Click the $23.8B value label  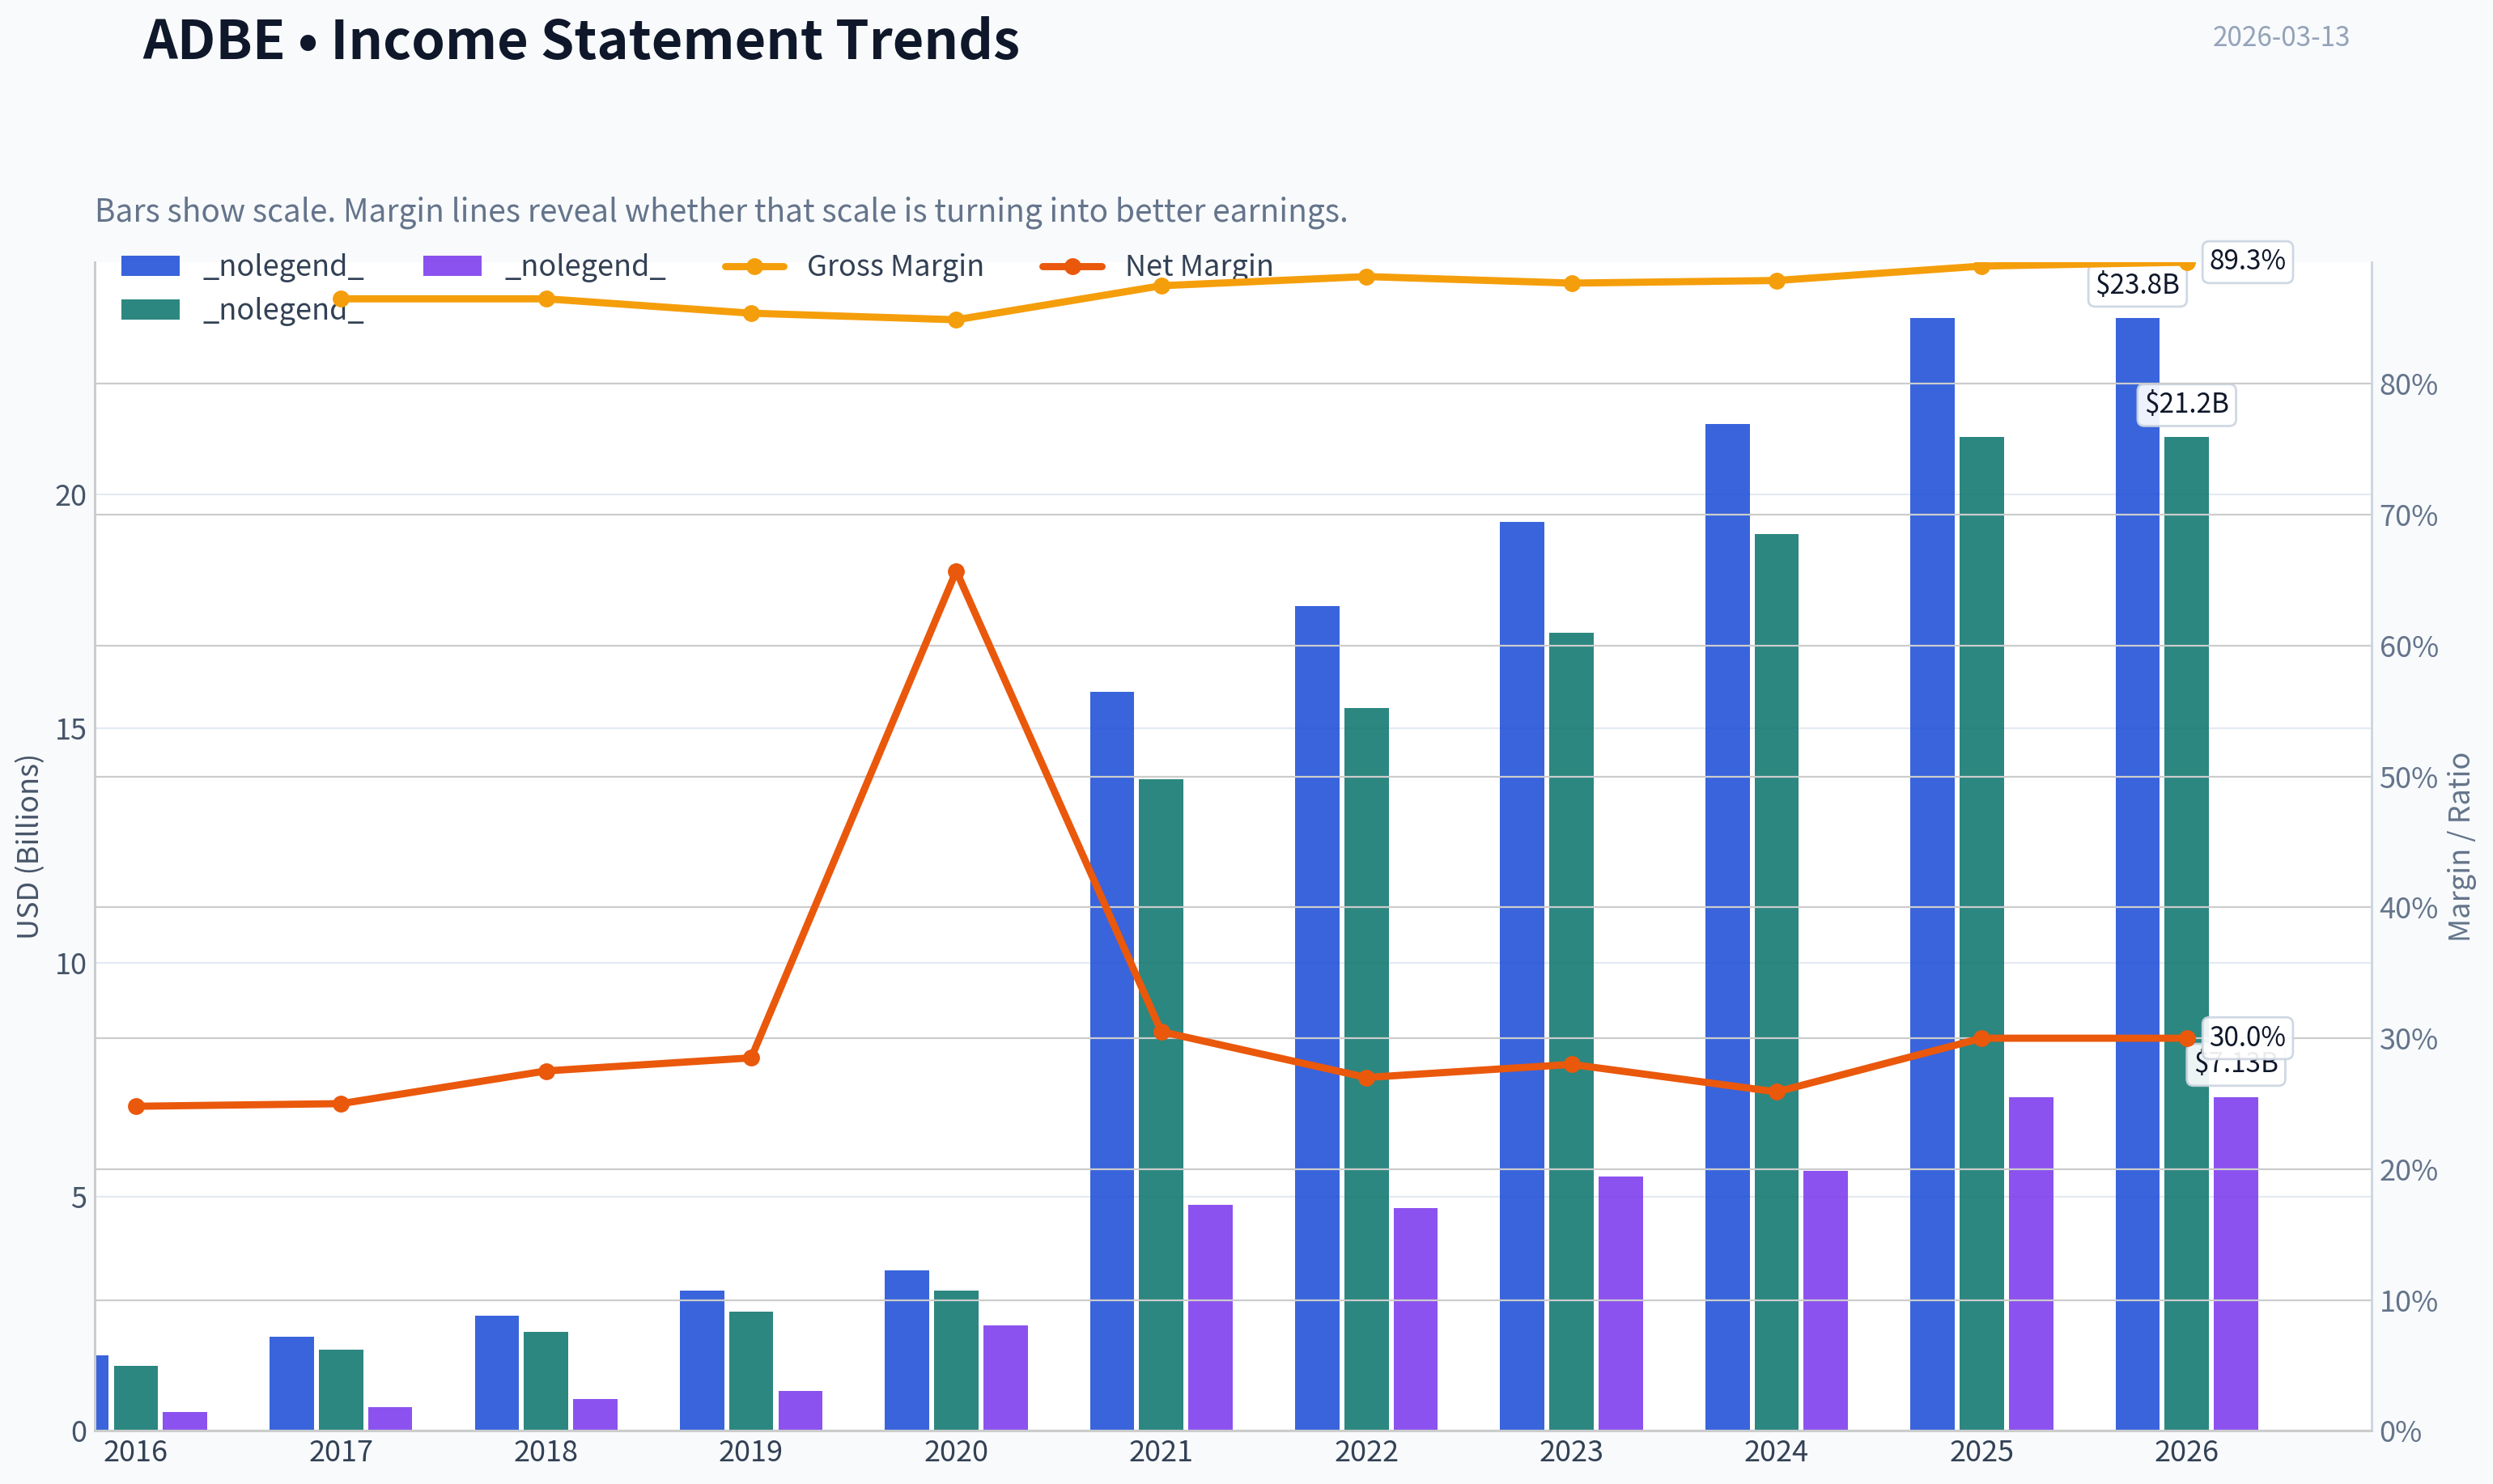tap(2137, 285)
